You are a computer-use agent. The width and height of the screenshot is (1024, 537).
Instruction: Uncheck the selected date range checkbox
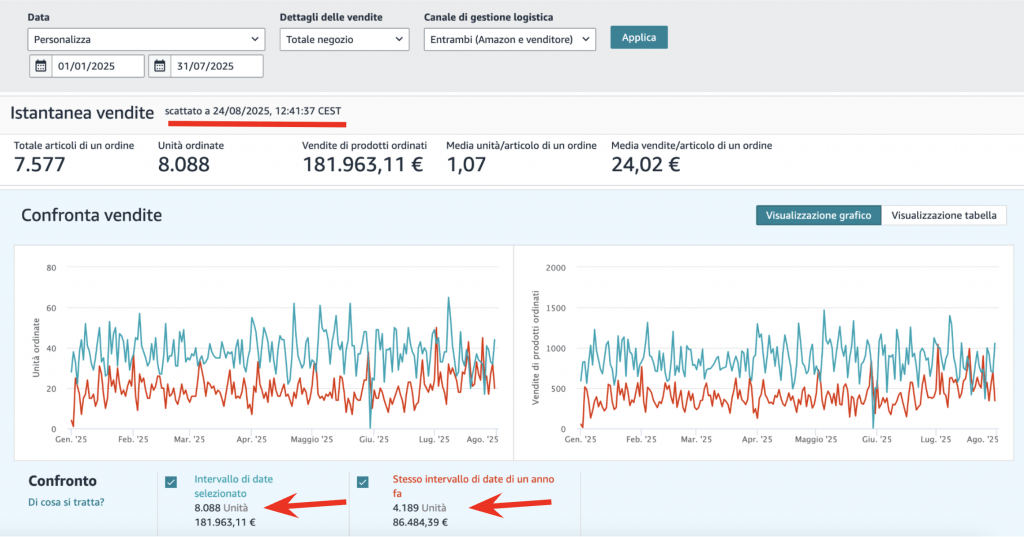click(171, 482)
